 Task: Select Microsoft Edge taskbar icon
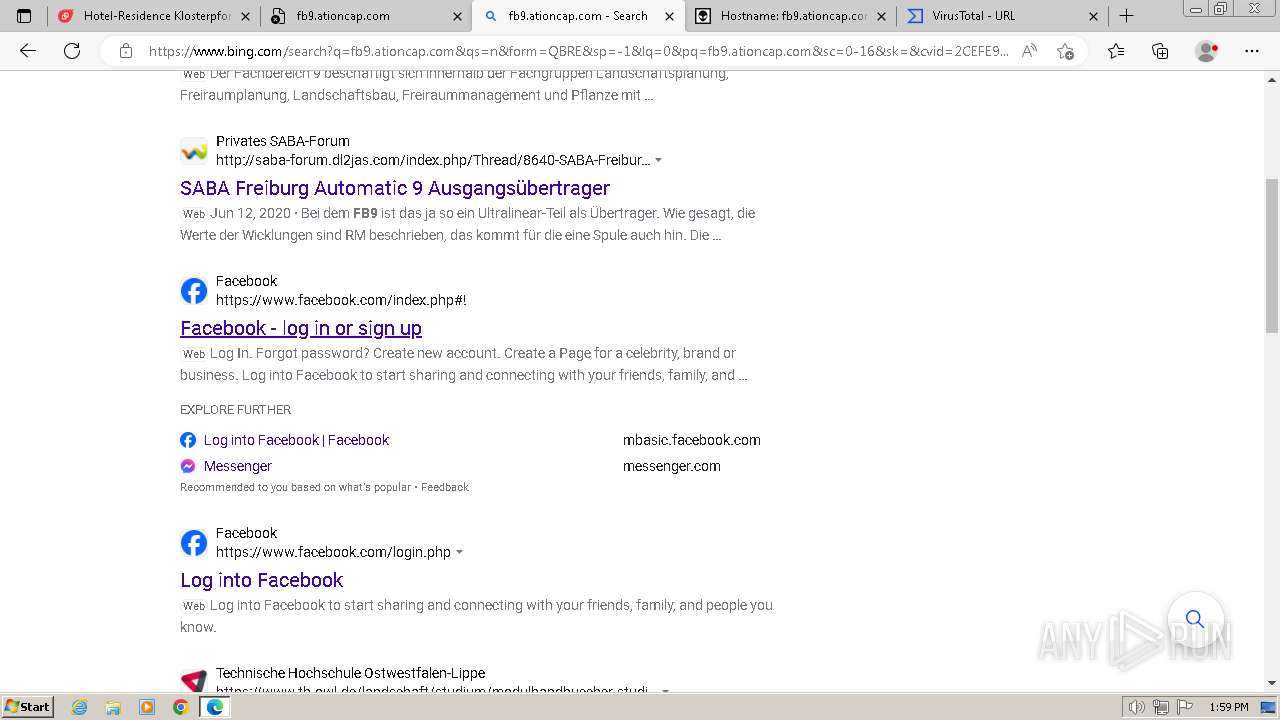point(214,707)
